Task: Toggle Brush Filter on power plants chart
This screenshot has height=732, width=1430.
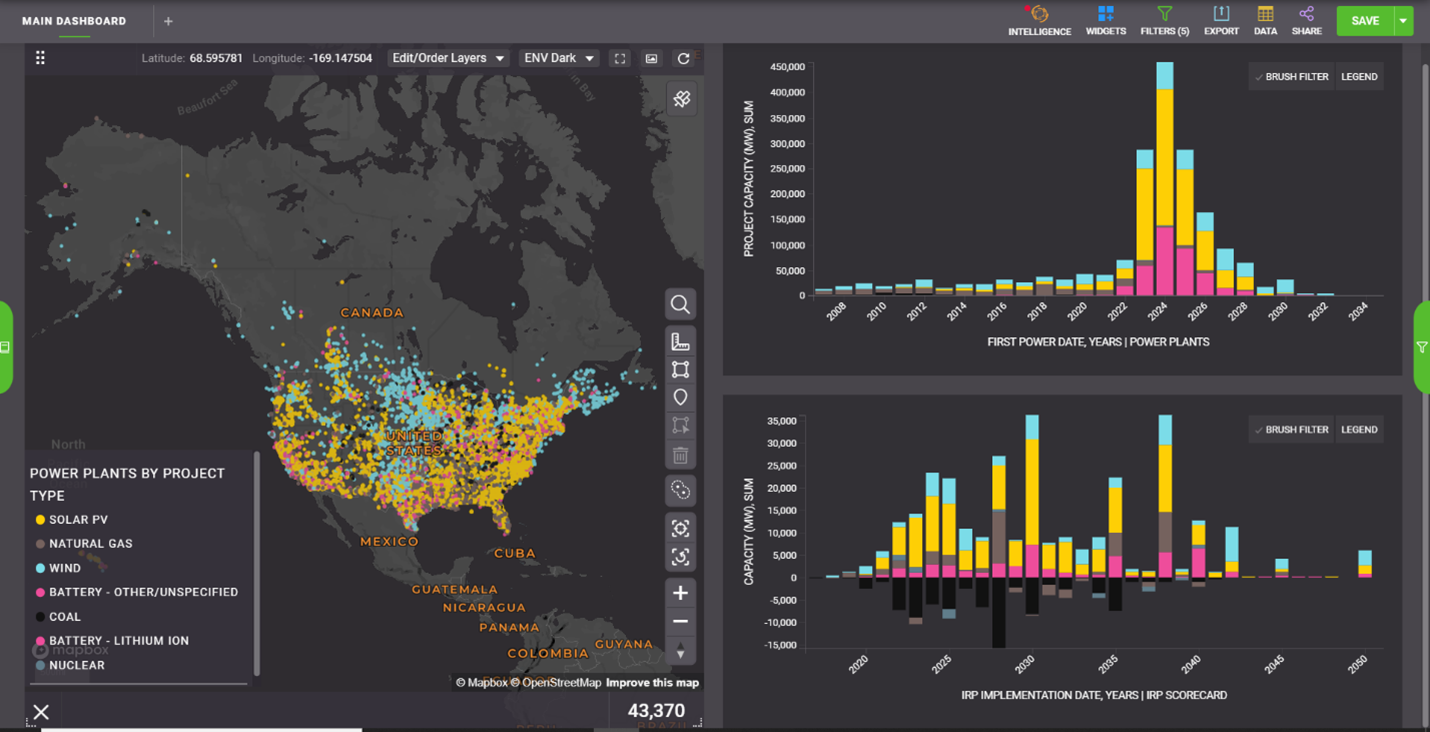Action: 1290,77
